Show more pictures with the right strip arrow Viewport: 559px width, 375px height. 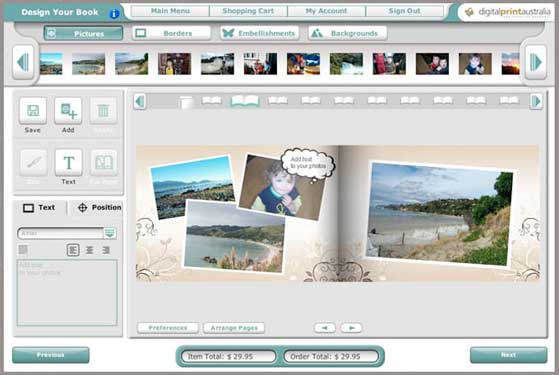tap(535, 62)
